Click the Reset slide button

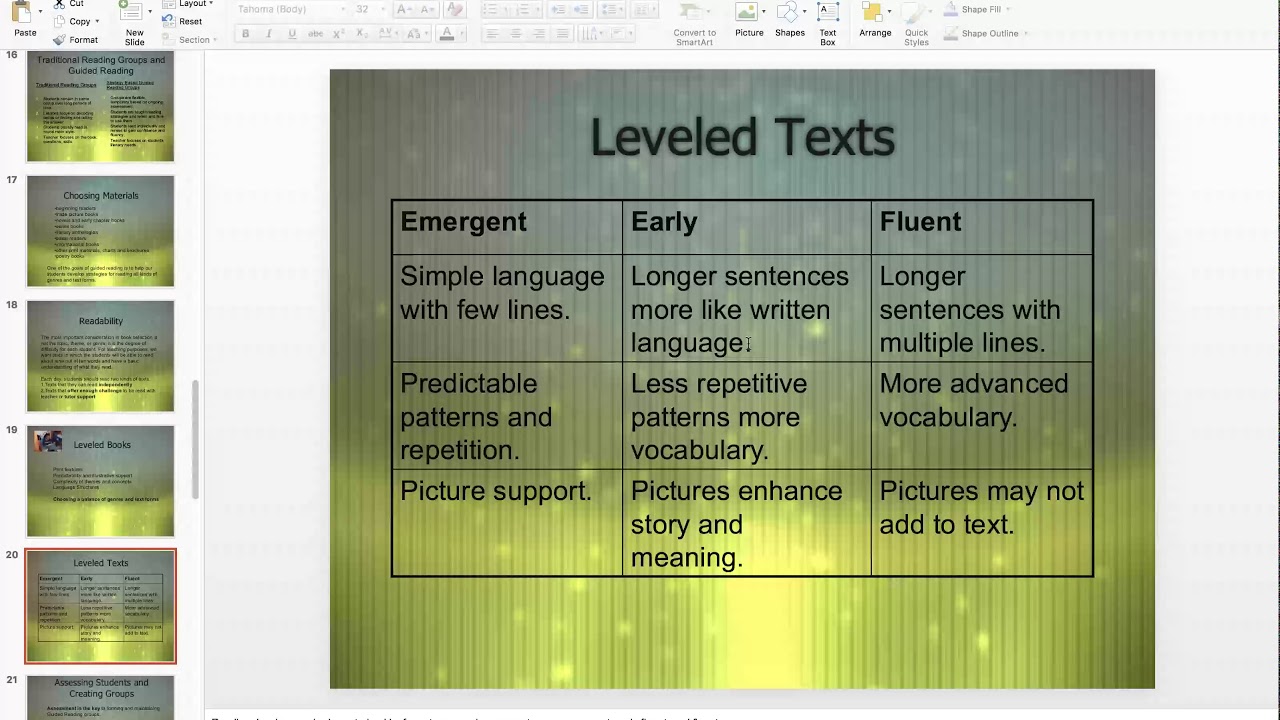point(181,21)
